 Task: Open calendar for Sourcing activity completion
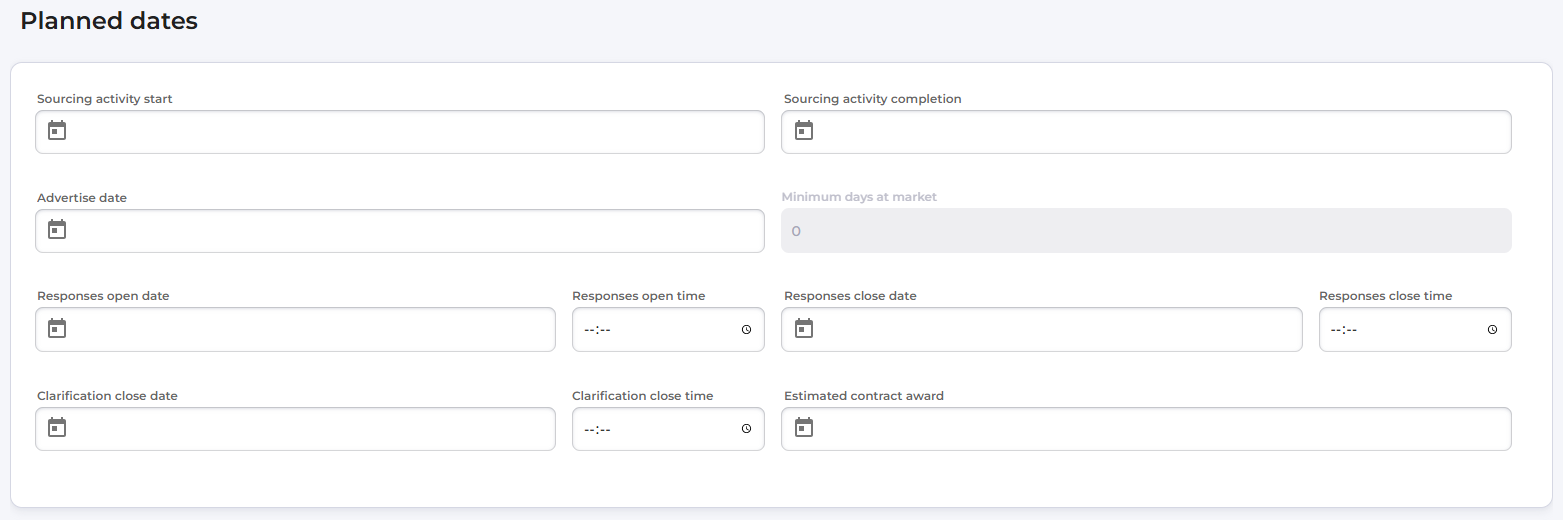pos(804,131)
